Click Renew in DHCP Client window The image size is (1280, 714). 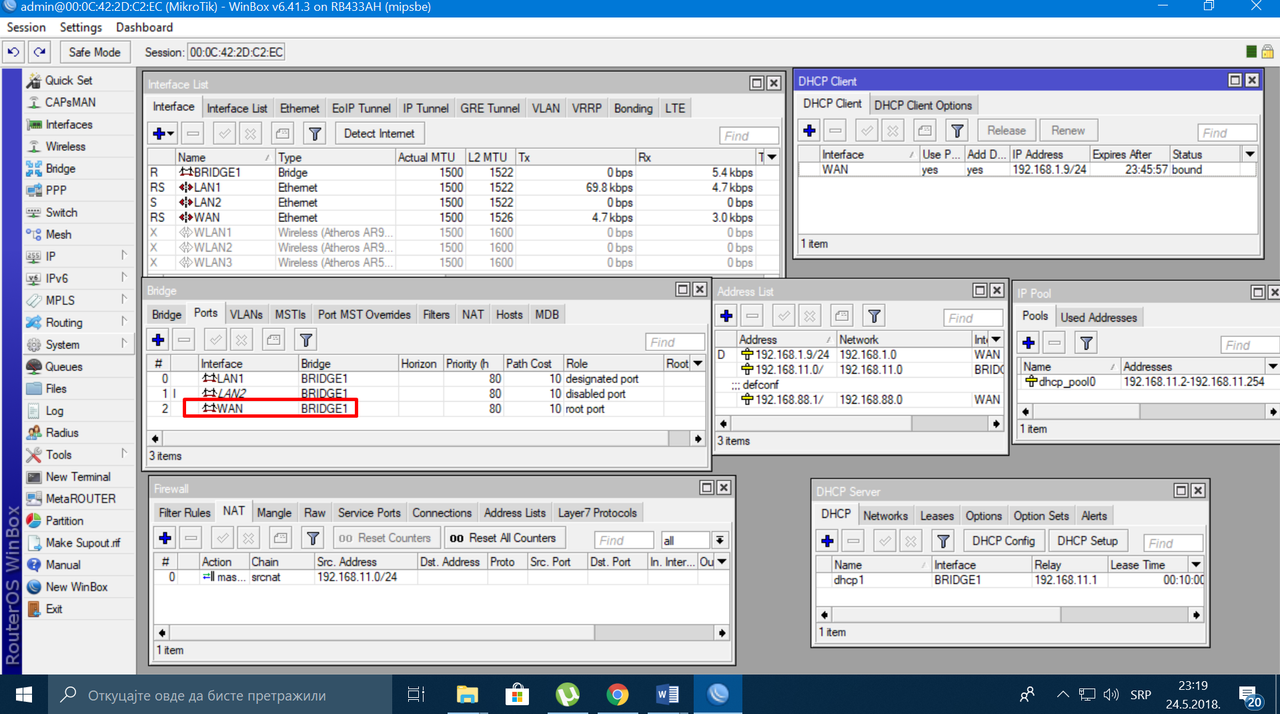point(1068,130)
